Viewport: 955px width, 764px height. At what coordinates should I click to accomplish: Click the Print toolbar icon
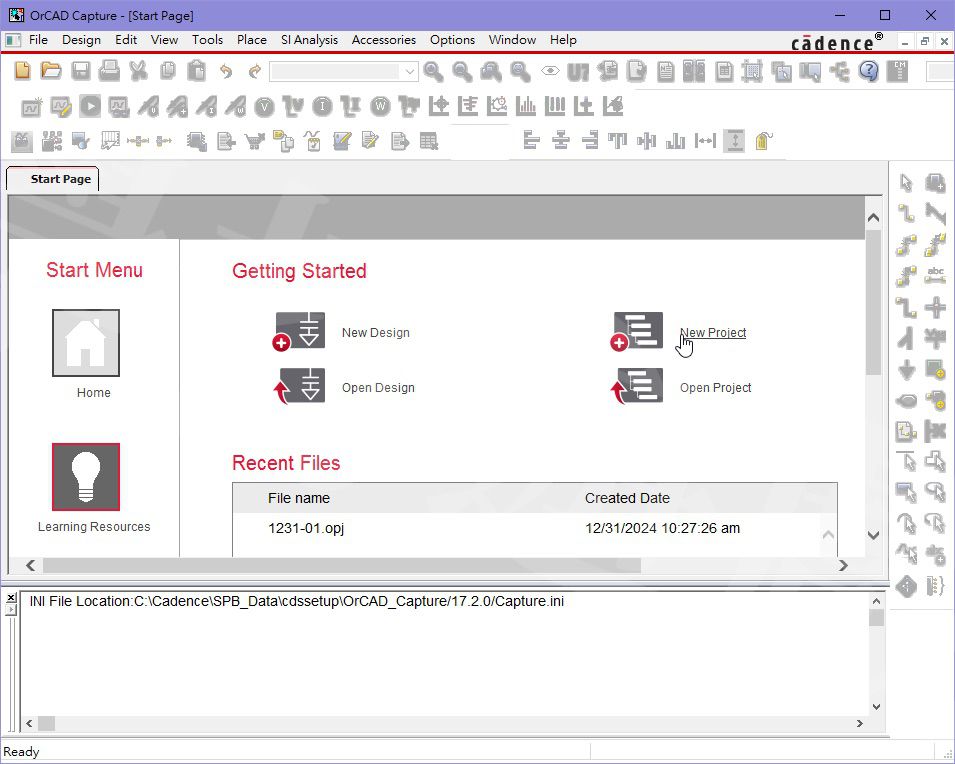[x=110, y=71]
